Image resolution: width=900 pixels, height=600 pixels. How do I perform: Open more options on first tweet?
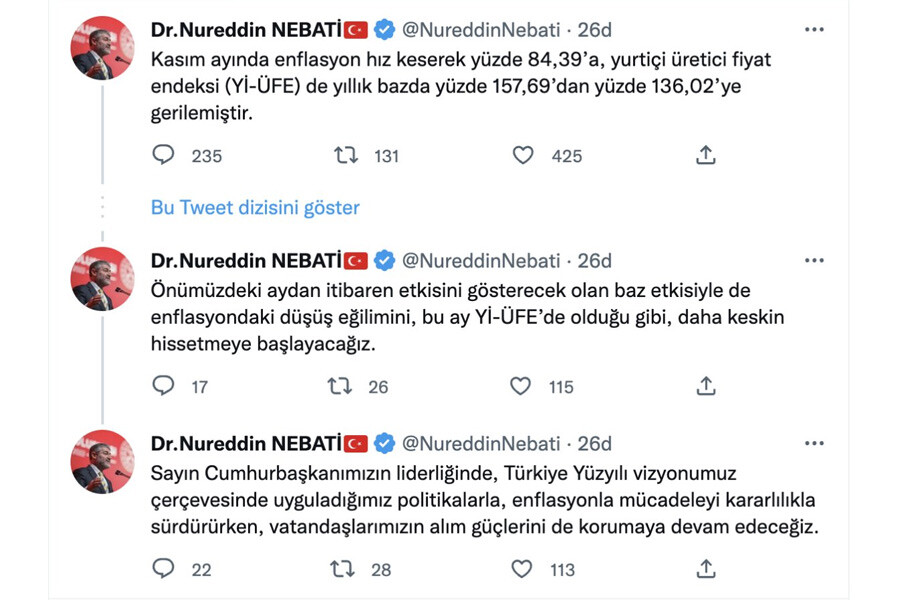(x=814, y=30)
